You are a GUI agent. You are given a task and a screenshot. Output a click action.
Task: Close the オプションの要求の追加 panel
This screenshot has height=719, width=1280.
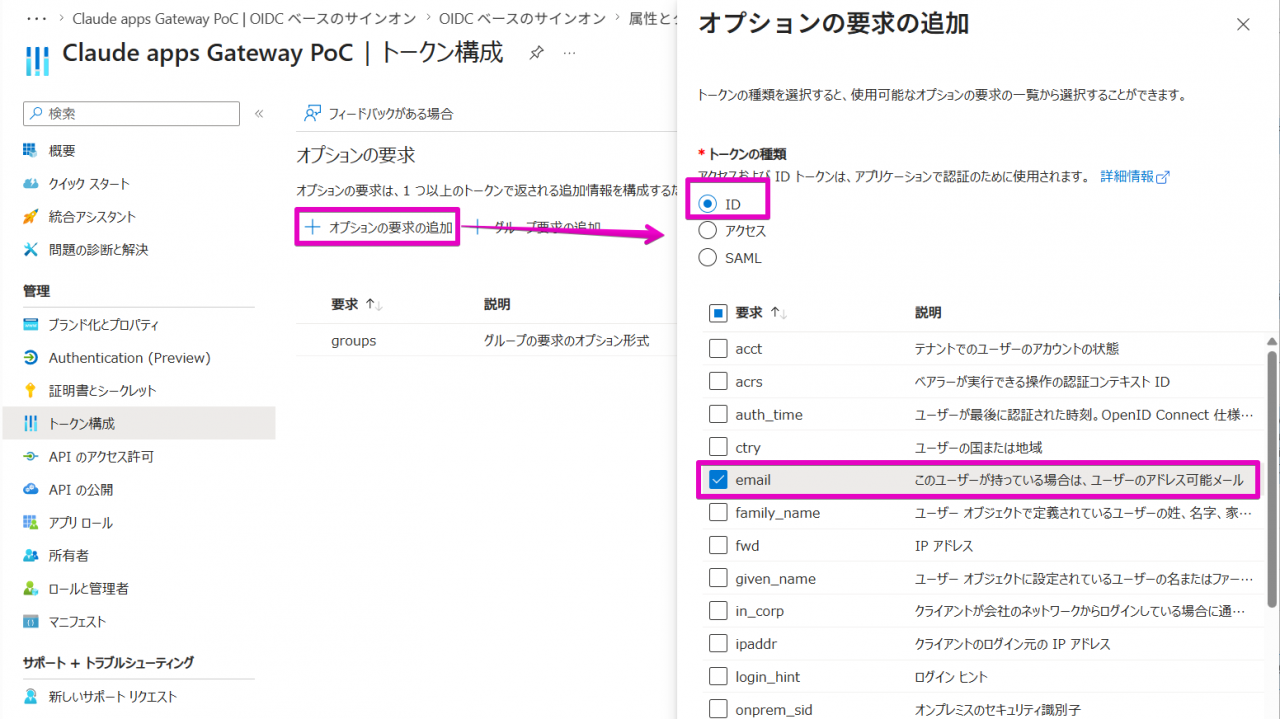pos(1243,25)
